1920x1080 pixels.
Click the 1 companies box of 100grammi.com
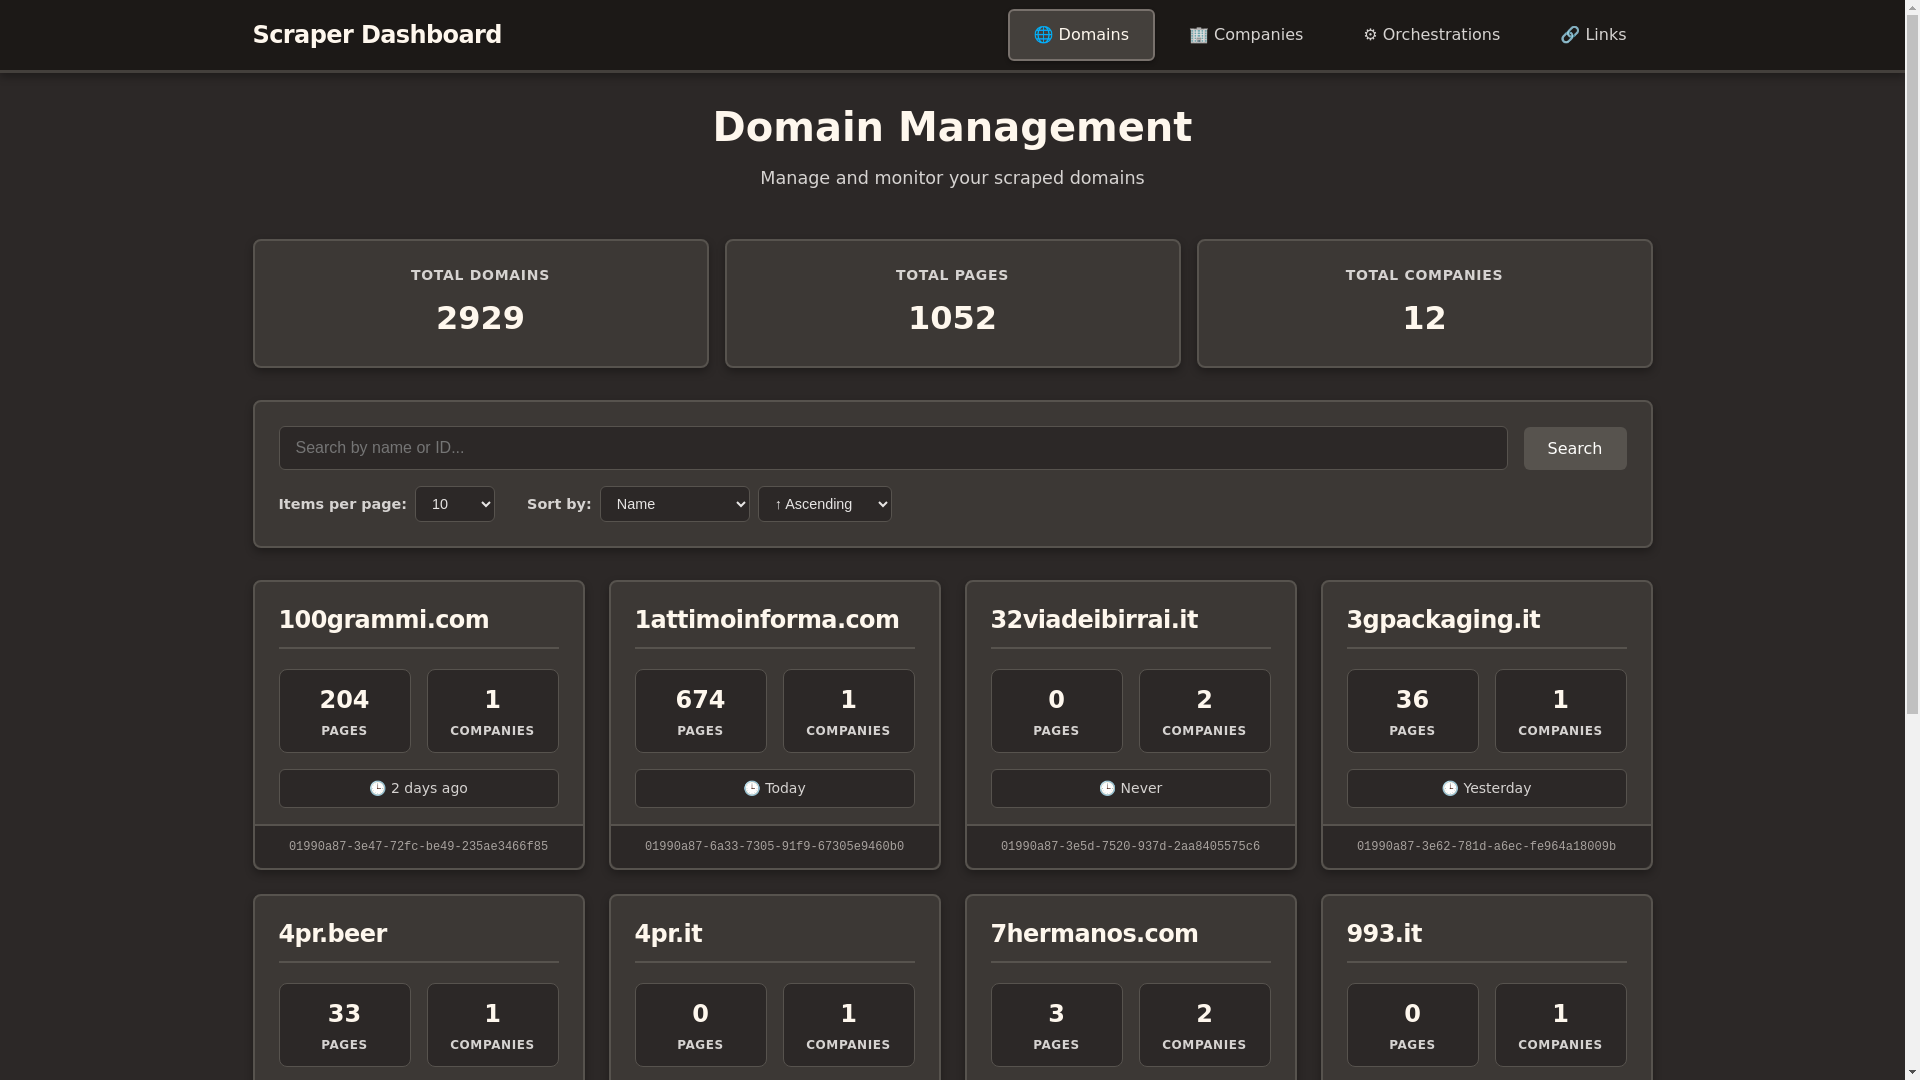492,711
